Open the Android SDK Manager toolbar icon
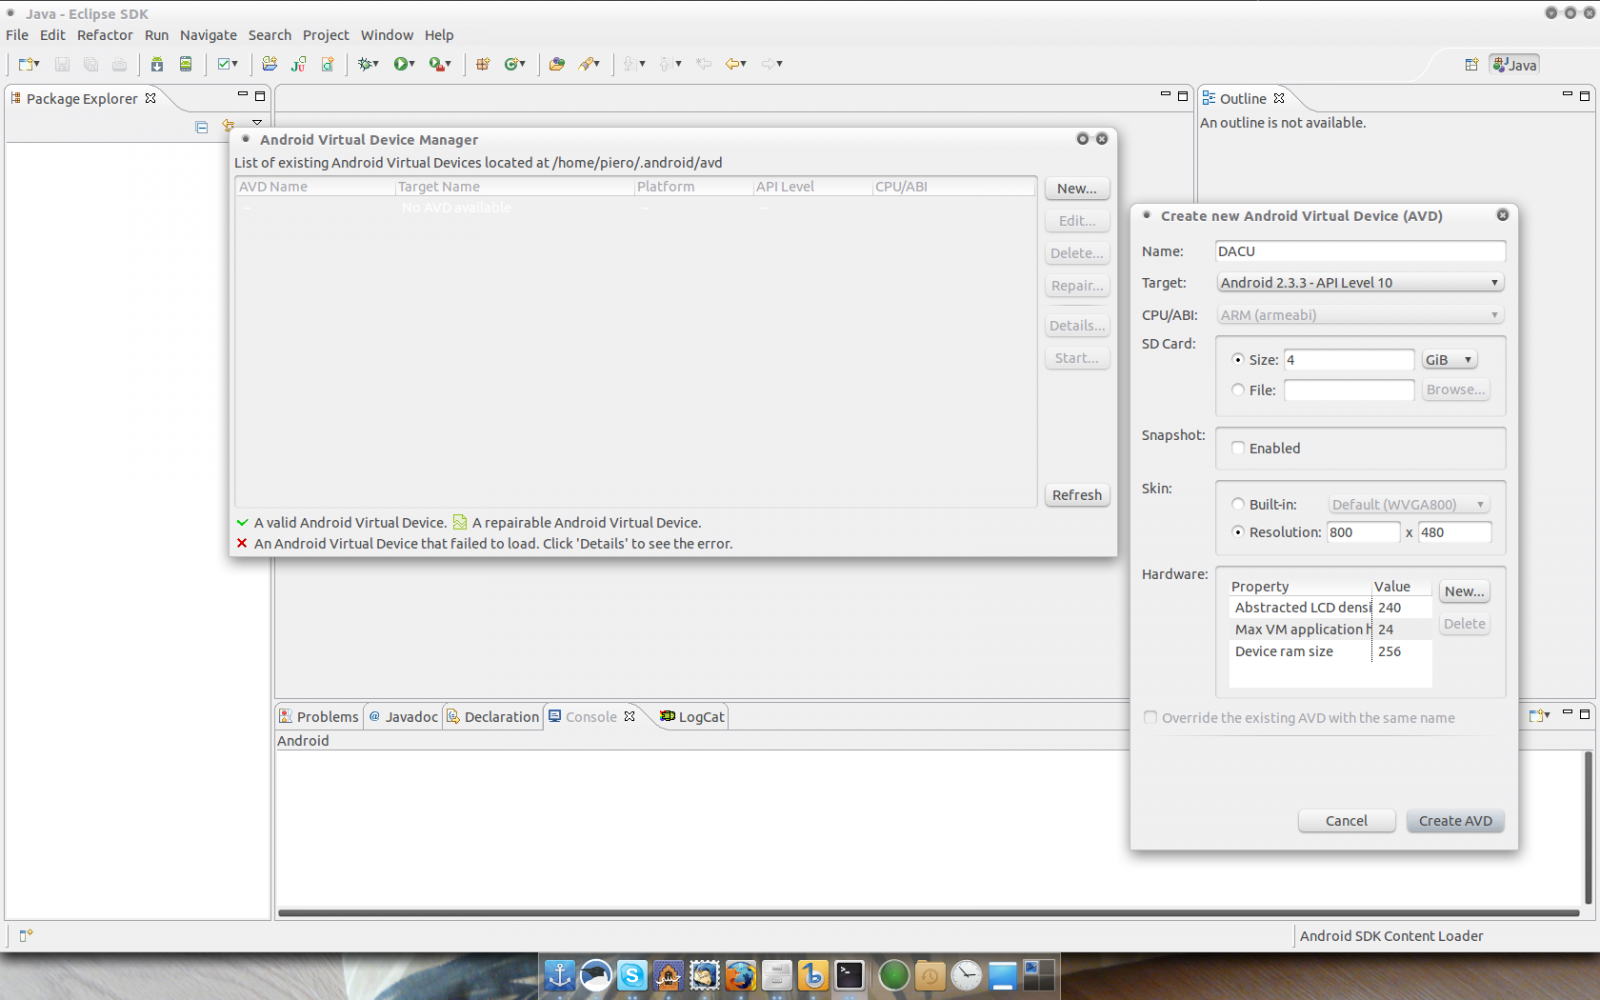Viewport: 1600px width, 1000px height. [157, 64]
